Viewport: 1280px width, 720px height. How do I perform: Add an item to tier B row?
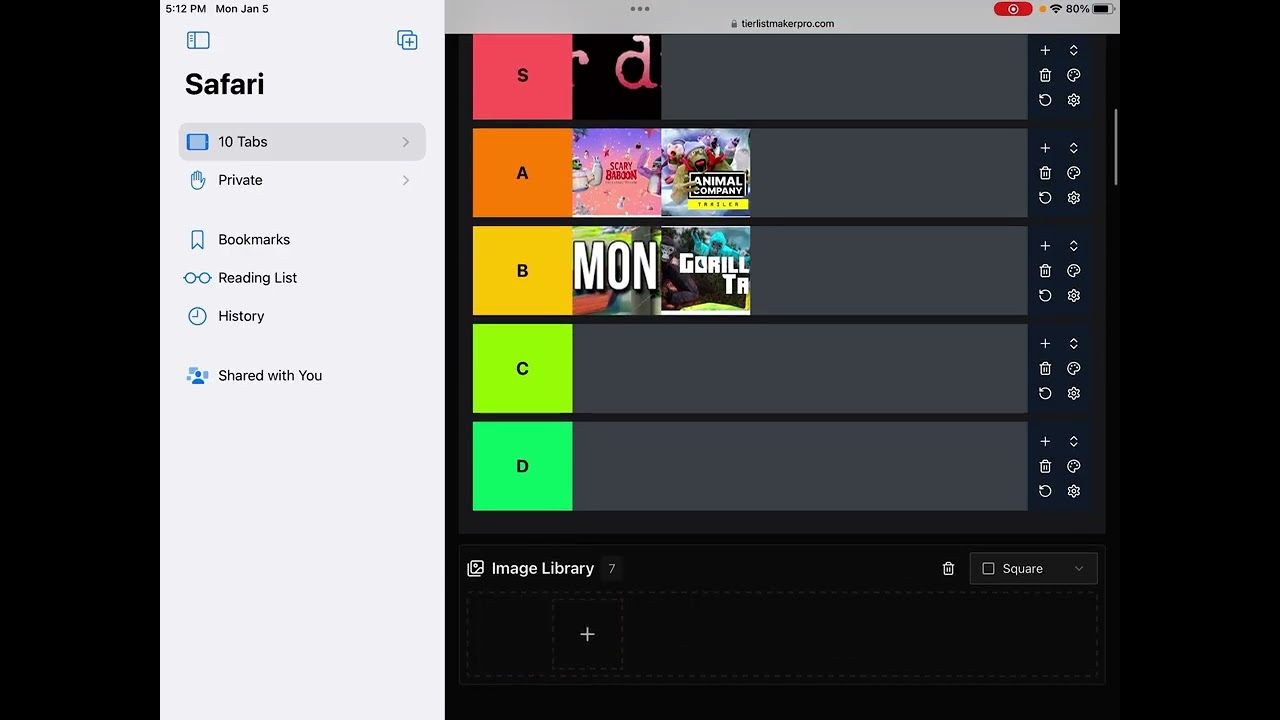coord(1045,246)
